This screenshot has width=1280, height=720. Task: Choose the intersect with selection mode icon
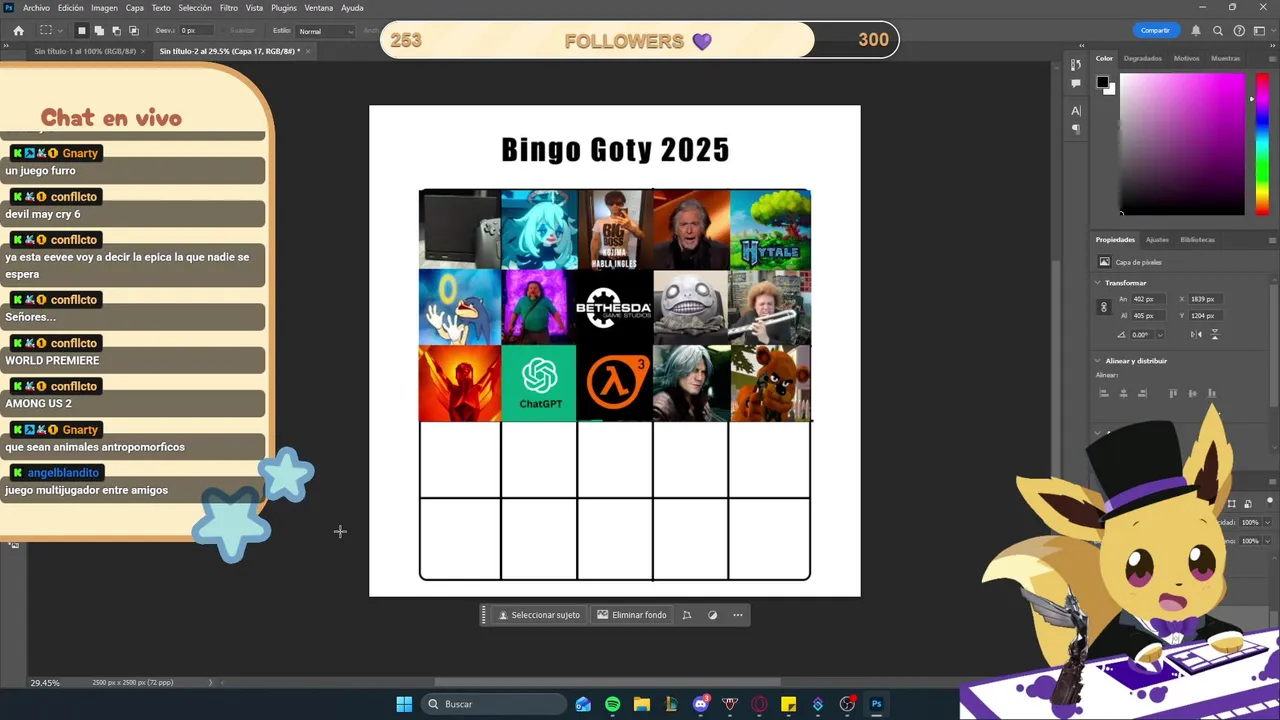pos(133,31)
